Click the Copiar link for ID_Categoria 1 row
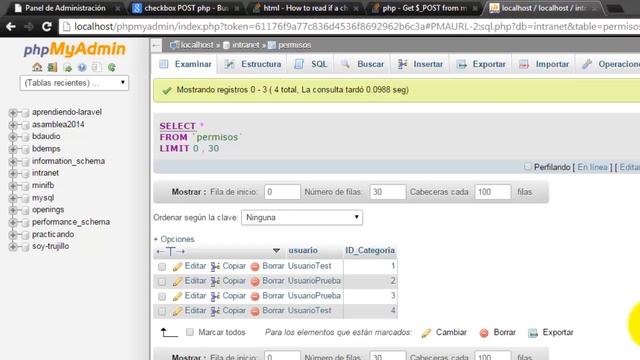640x360 pixels. coord(234,266)
